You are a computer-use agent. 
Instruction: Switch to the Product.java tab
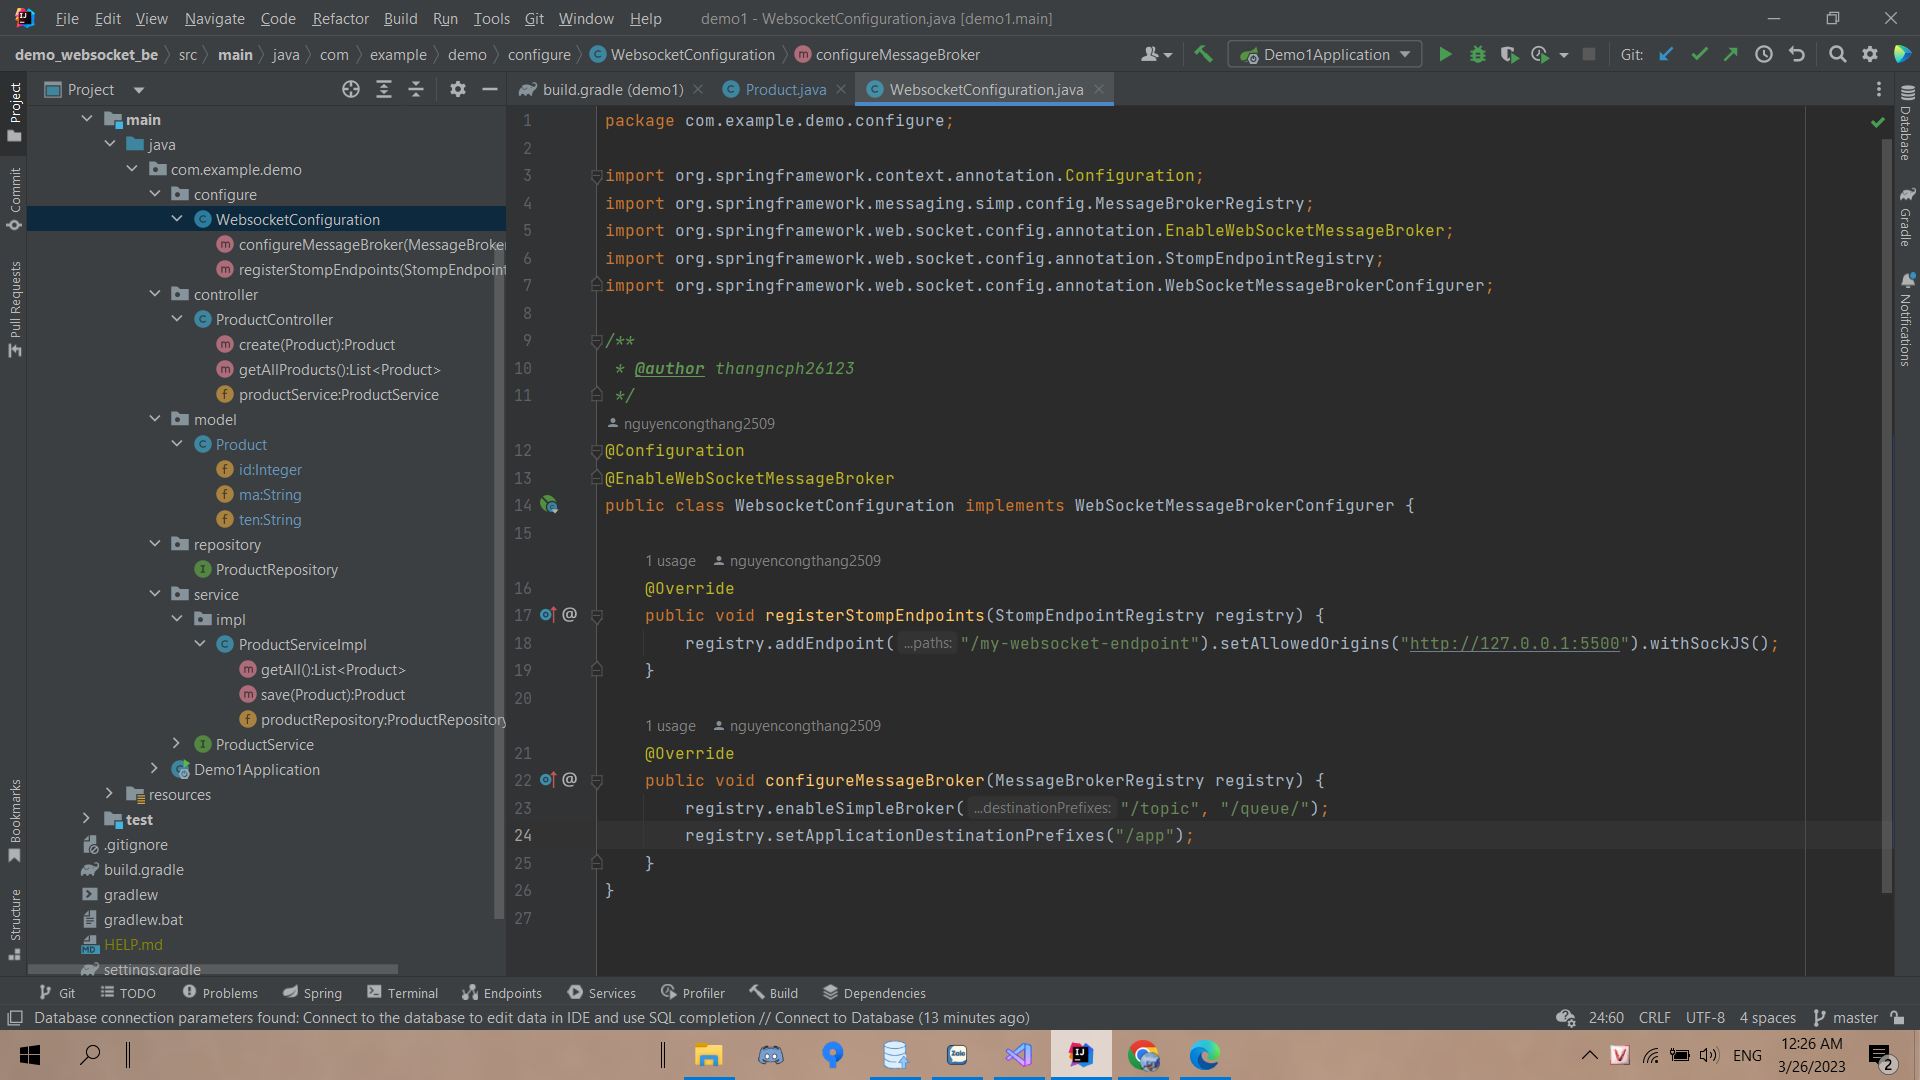785,90
